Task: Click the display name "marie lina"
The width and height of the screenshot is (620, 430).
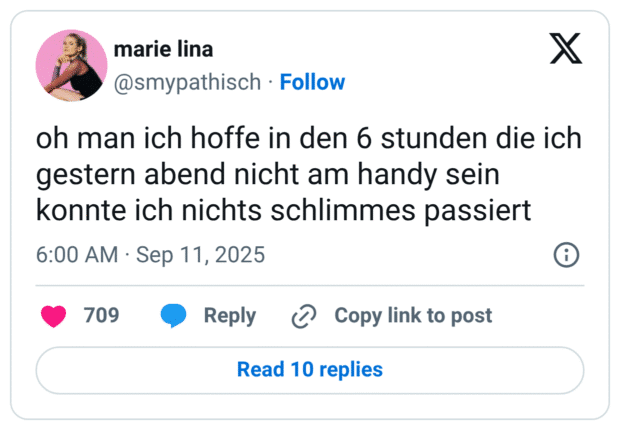Action: pyautogui.click(x=163, y=50)
